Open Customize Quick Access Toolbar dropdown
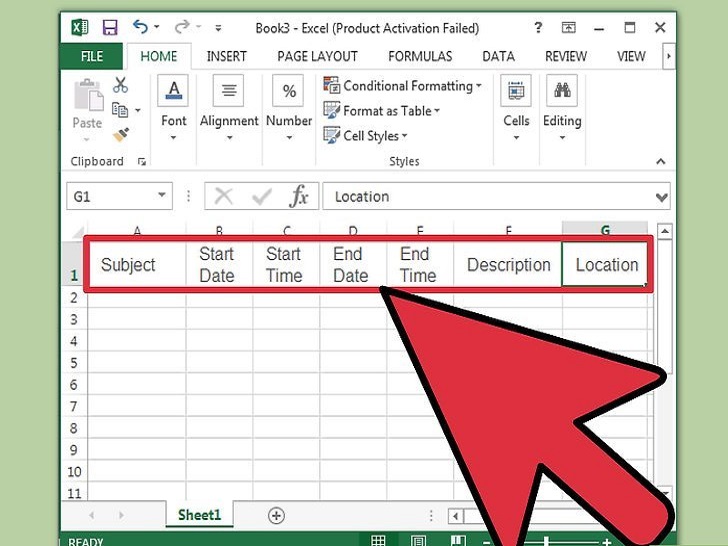This screenshot has width=728, height=546. click(218, 28)
